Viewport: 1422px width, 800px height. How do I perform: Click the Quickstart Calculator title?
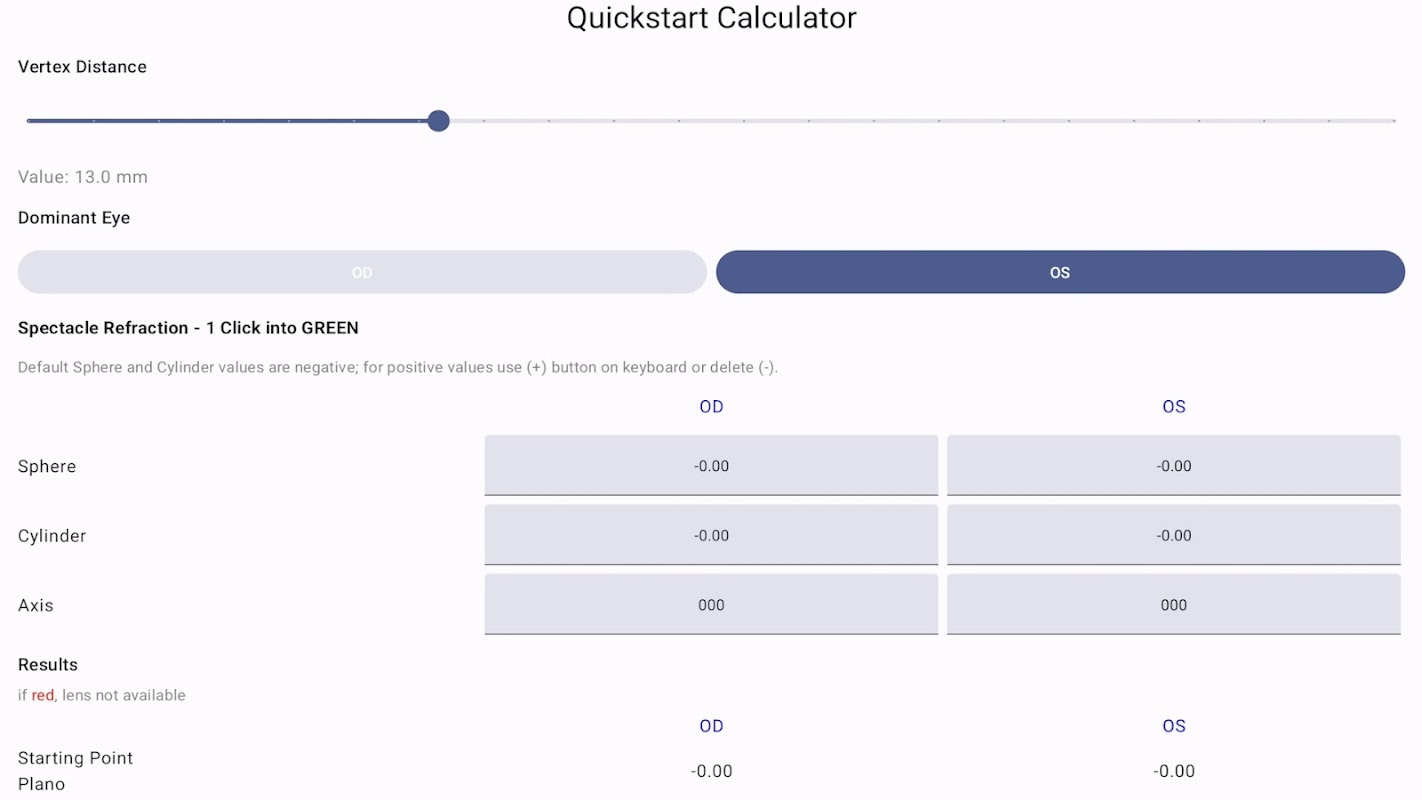(x=711, y=18)
